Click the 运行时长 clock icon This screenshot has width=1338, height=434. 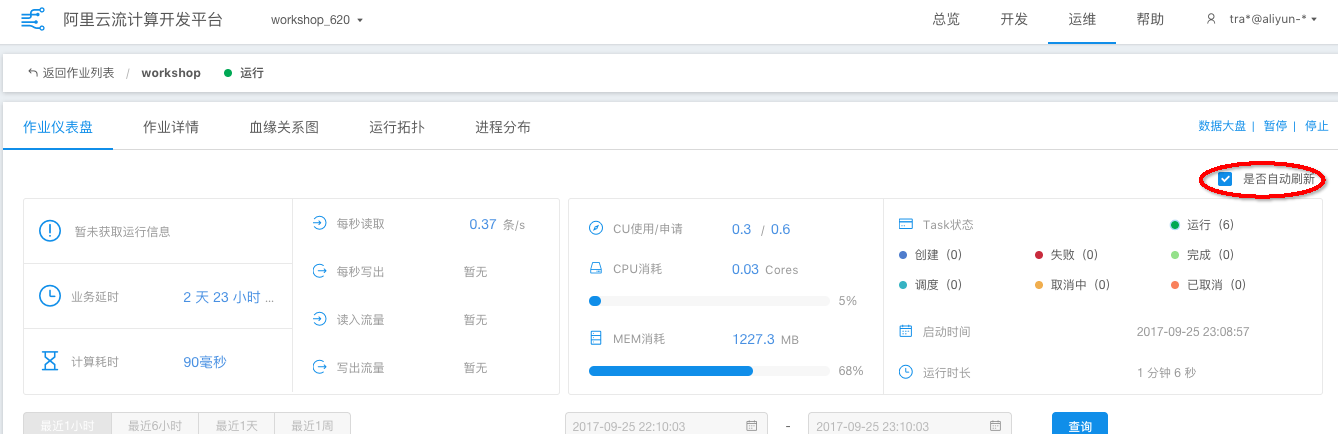[906, 372]
